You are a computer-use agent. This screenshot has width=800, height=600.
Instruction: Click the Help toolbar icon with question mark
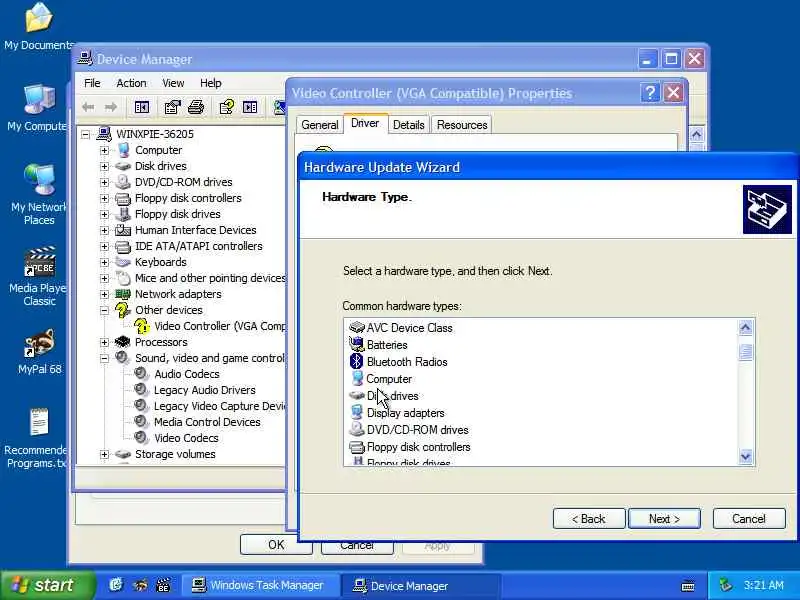click(x=227, y=107)
